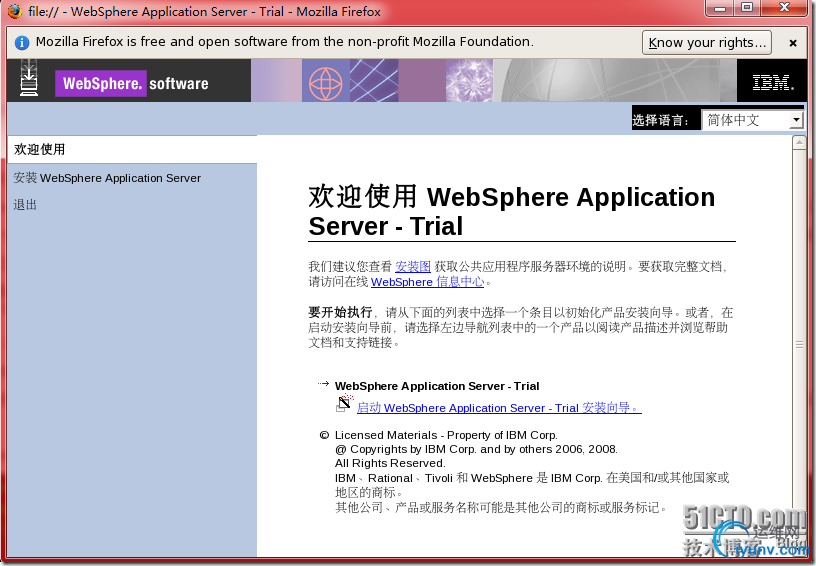Image resolution: width=816 pixels, height=566 pixels.
Task: Minimize the Firefox window
Action: [720, 8]
